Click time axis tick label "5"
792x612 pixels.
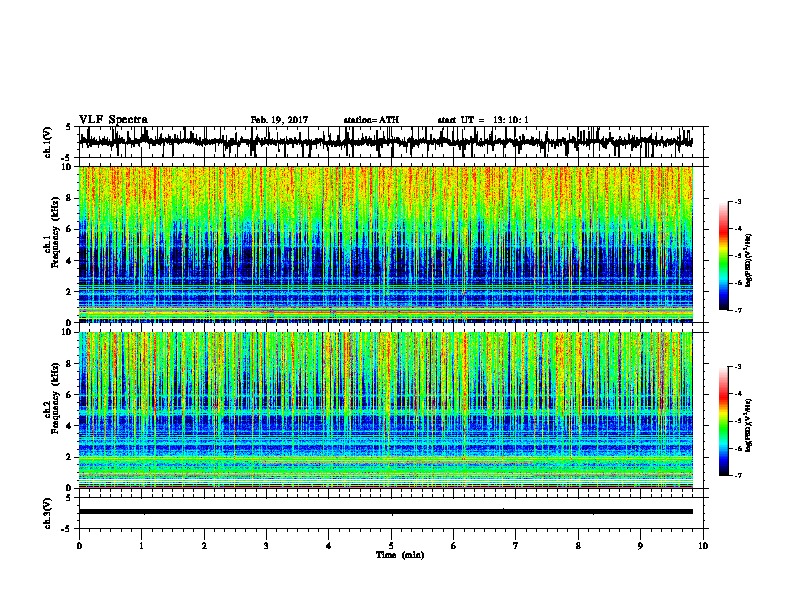tap(391, 546)
